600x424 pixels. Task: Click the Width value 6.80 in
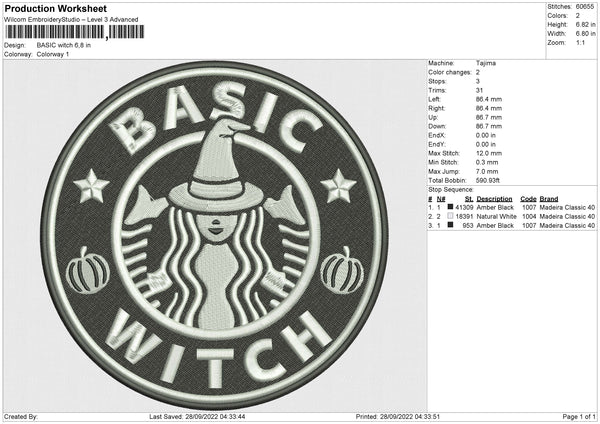(585, 34)
